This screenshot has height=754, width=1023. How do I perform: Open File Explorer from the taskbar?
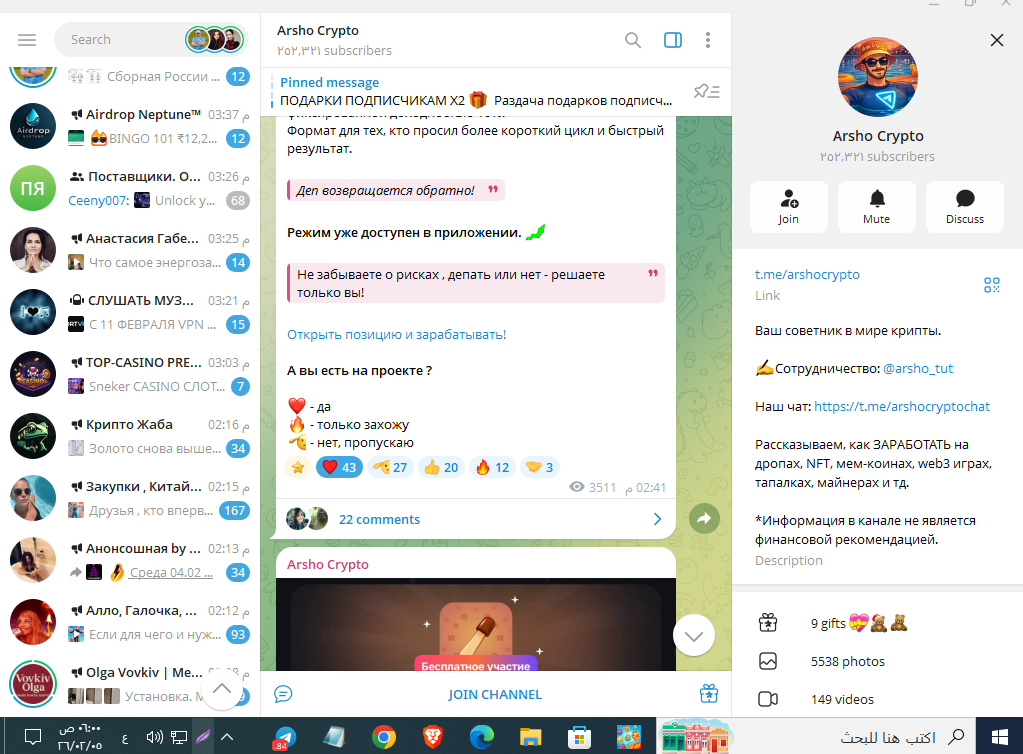point(530,737)
